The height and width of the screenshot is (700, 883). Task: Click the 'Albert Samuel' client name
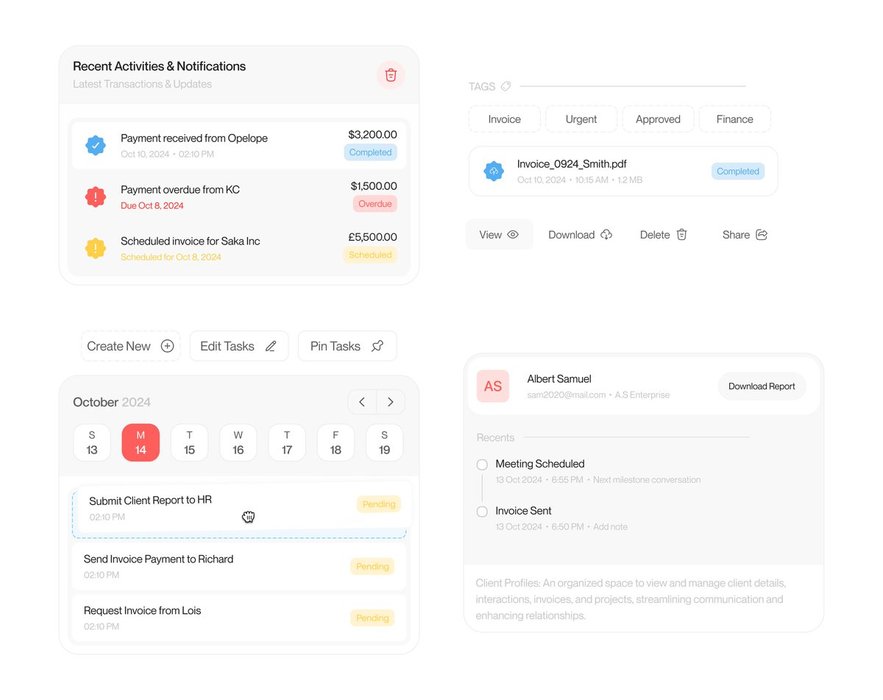tap(559, 379)
